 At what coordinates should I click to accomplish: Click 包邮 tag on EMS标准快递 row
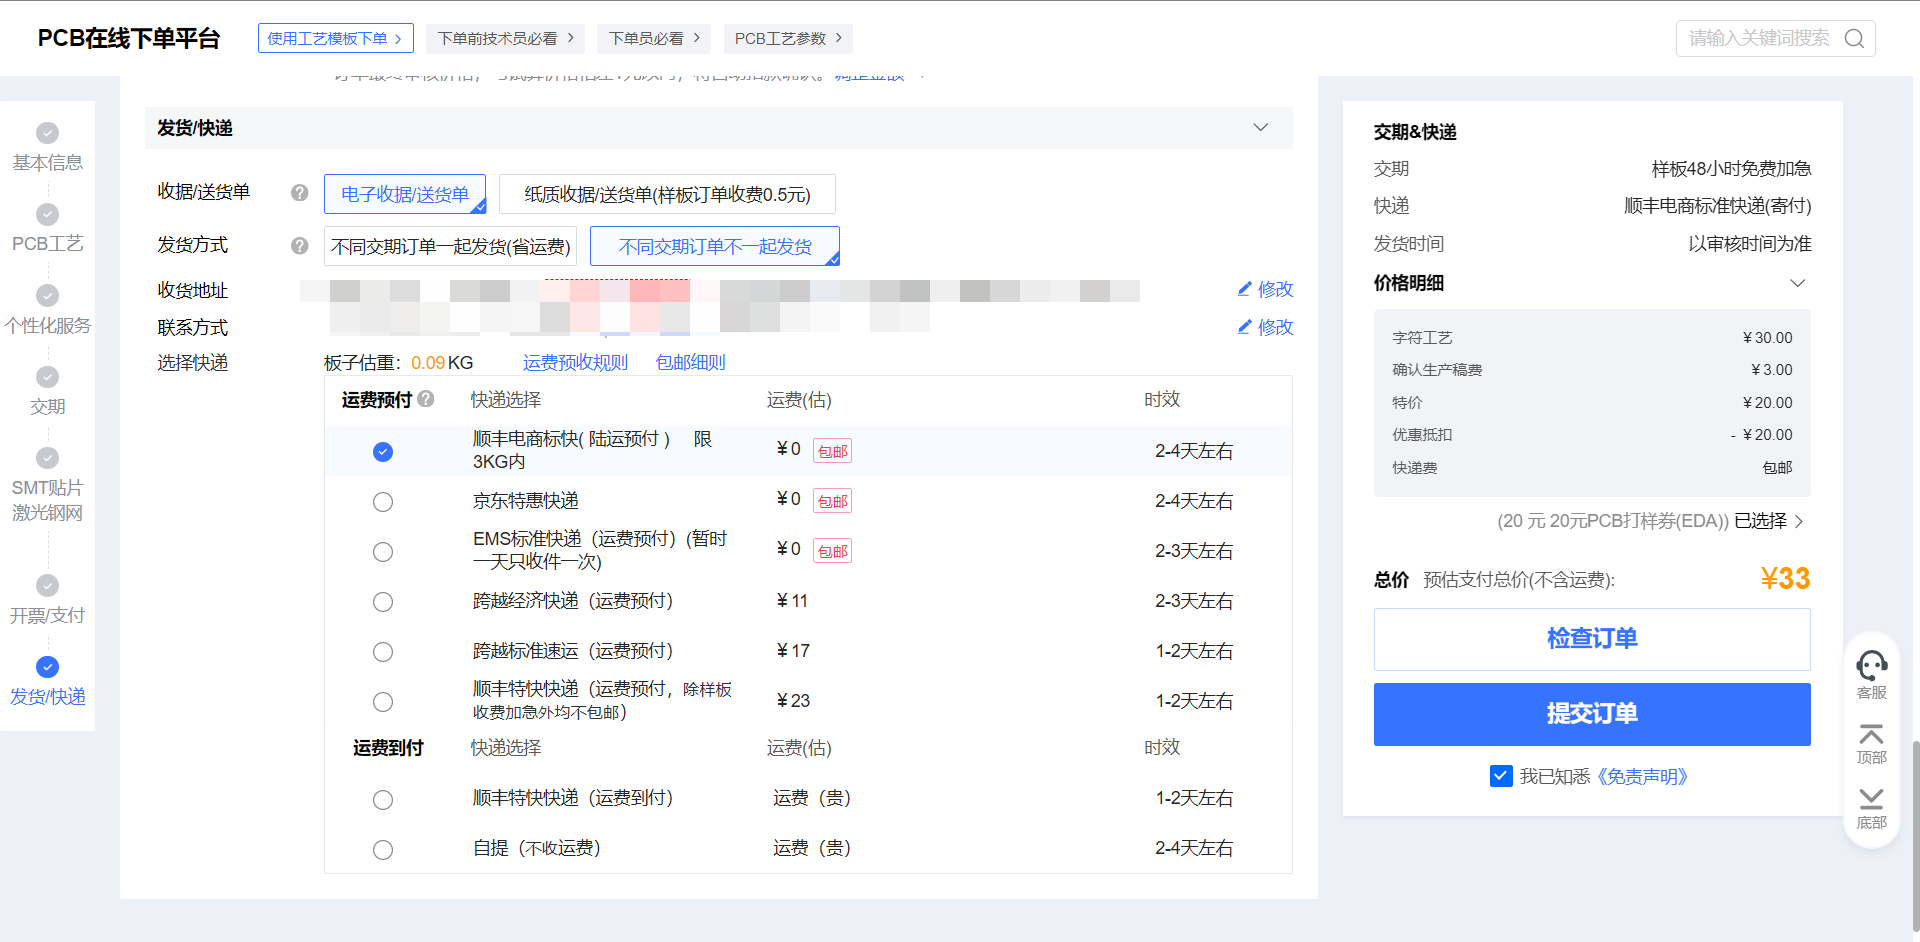click(832, 551)
